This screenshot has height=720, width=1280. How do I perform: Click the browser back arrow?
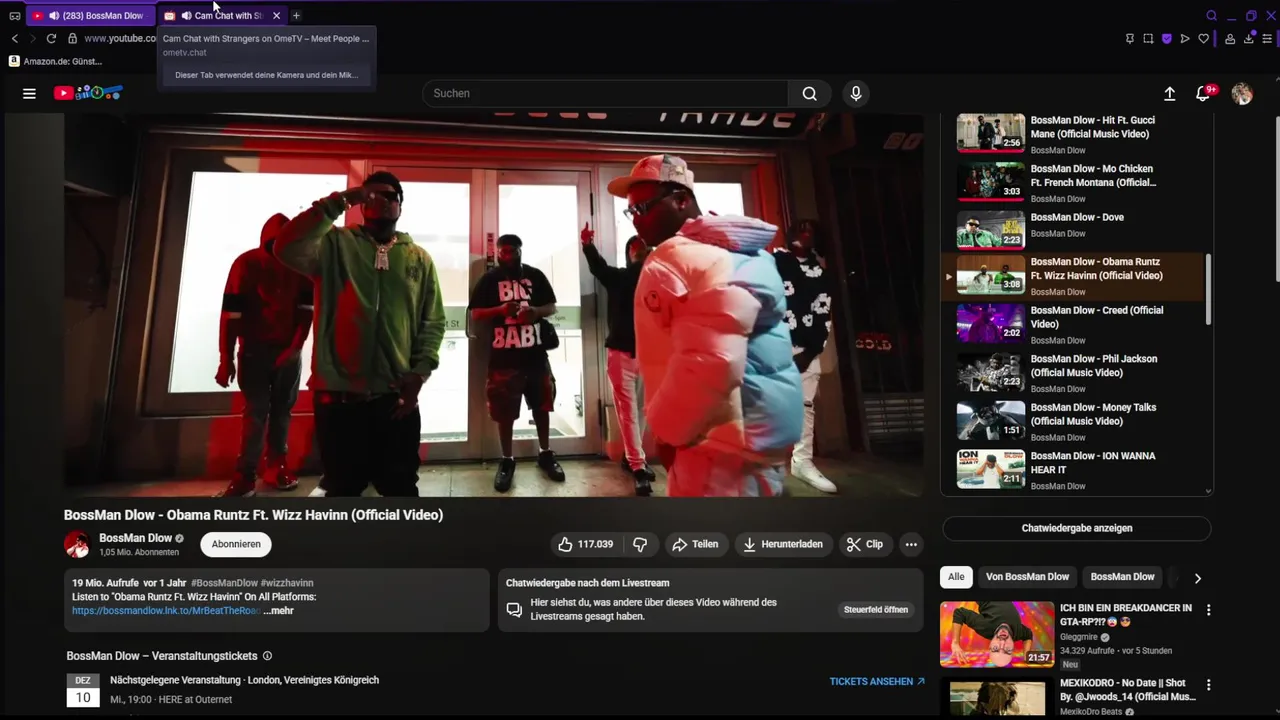coord(14,38)
